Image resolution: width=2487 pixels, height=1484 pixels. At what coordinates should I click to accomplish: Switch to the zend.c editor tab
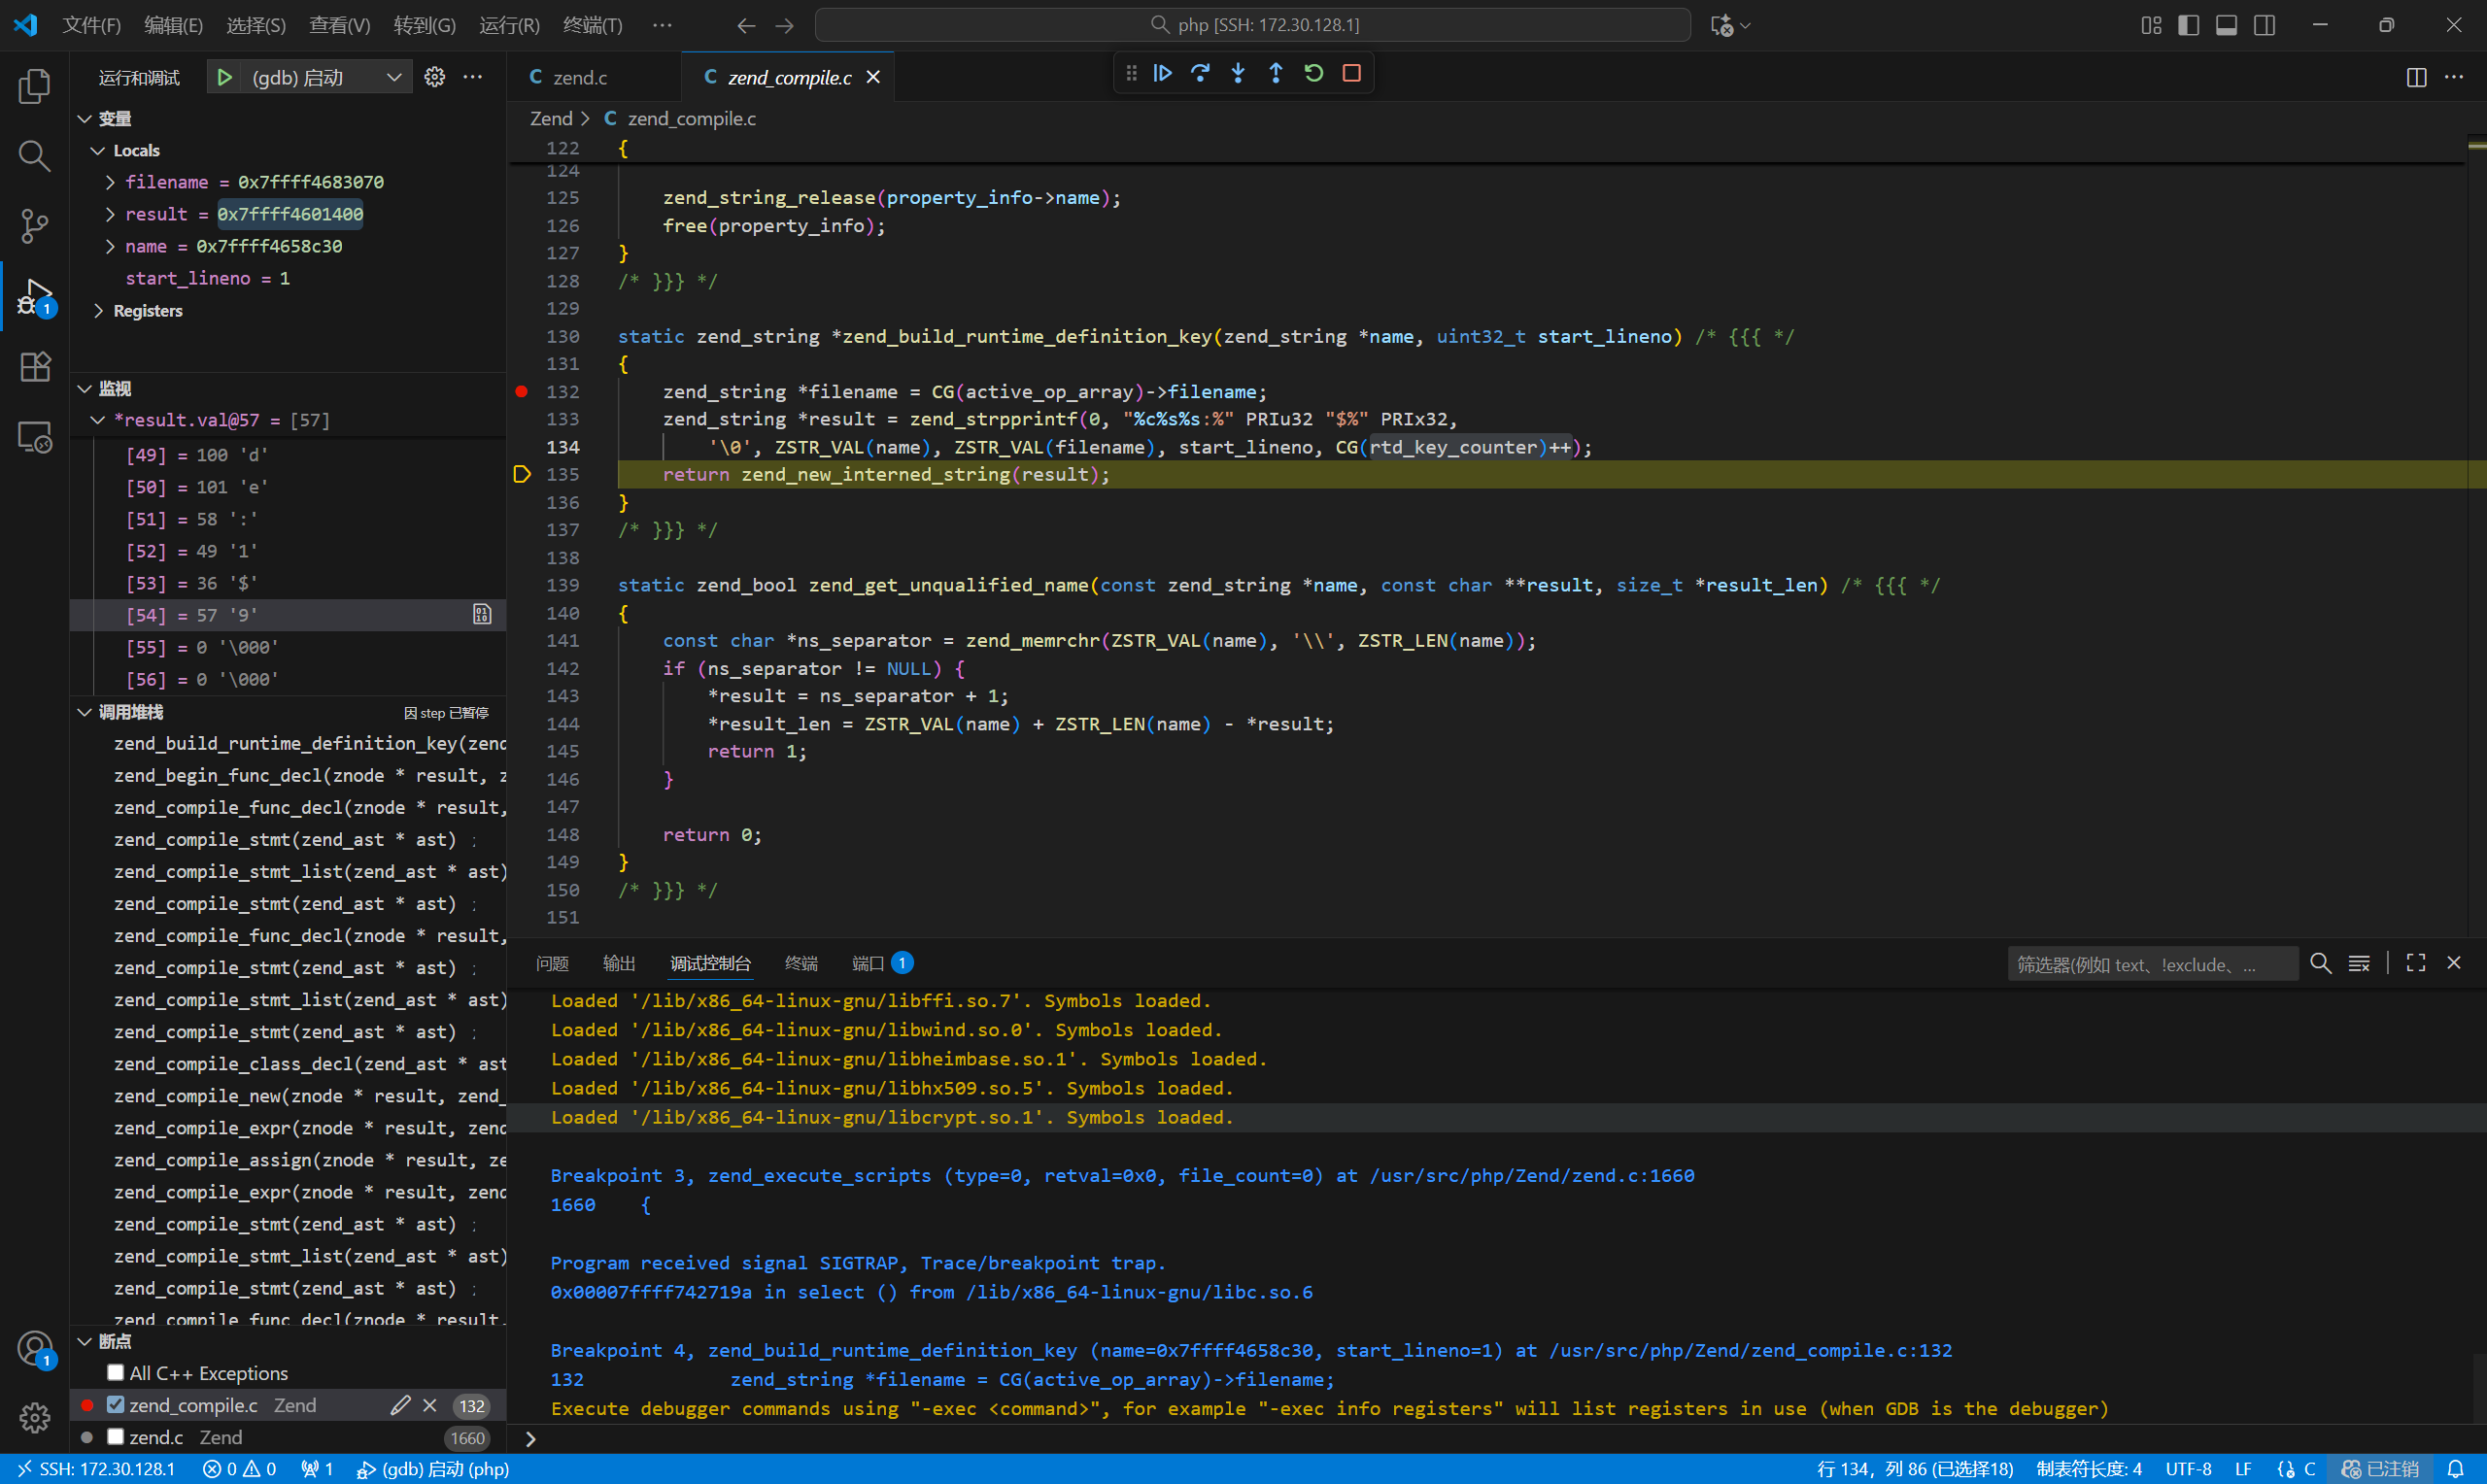[580, 77]
